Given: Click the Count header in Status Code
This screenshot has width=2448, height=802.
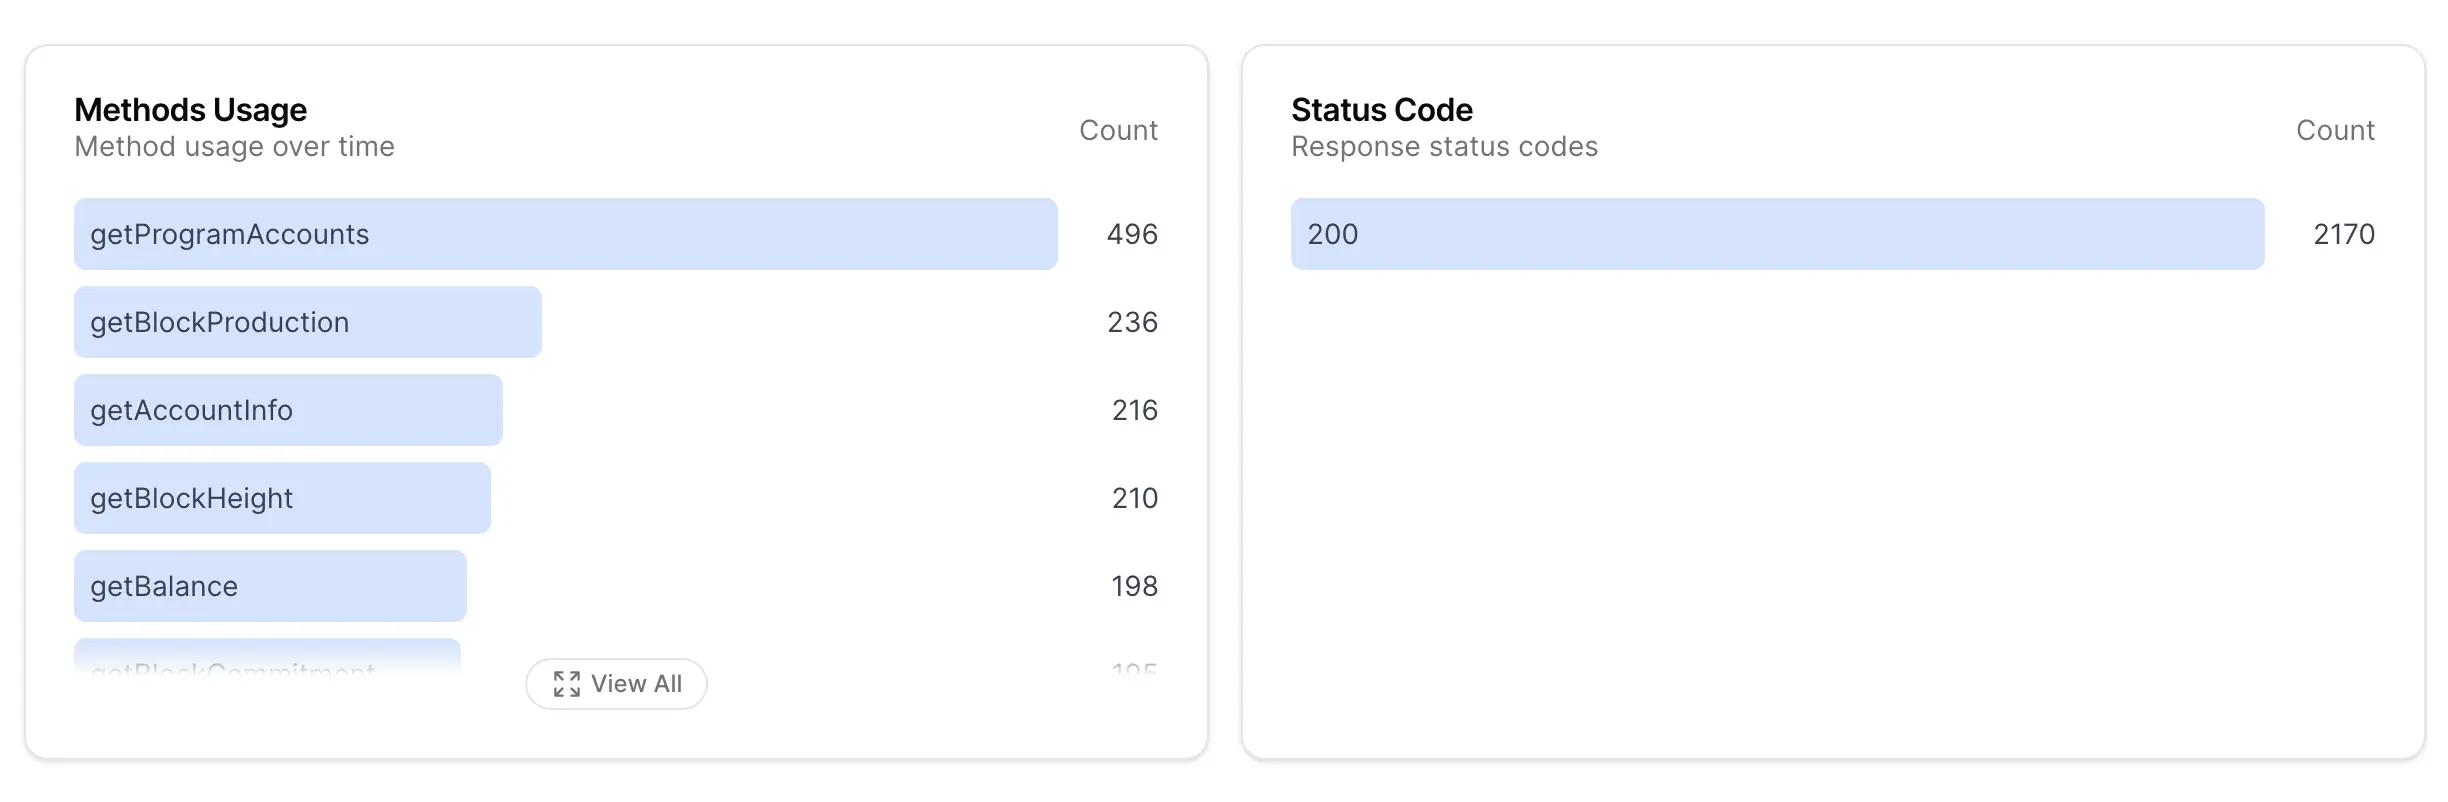Looking at the screenshot, I should [x=2335, y=130].
